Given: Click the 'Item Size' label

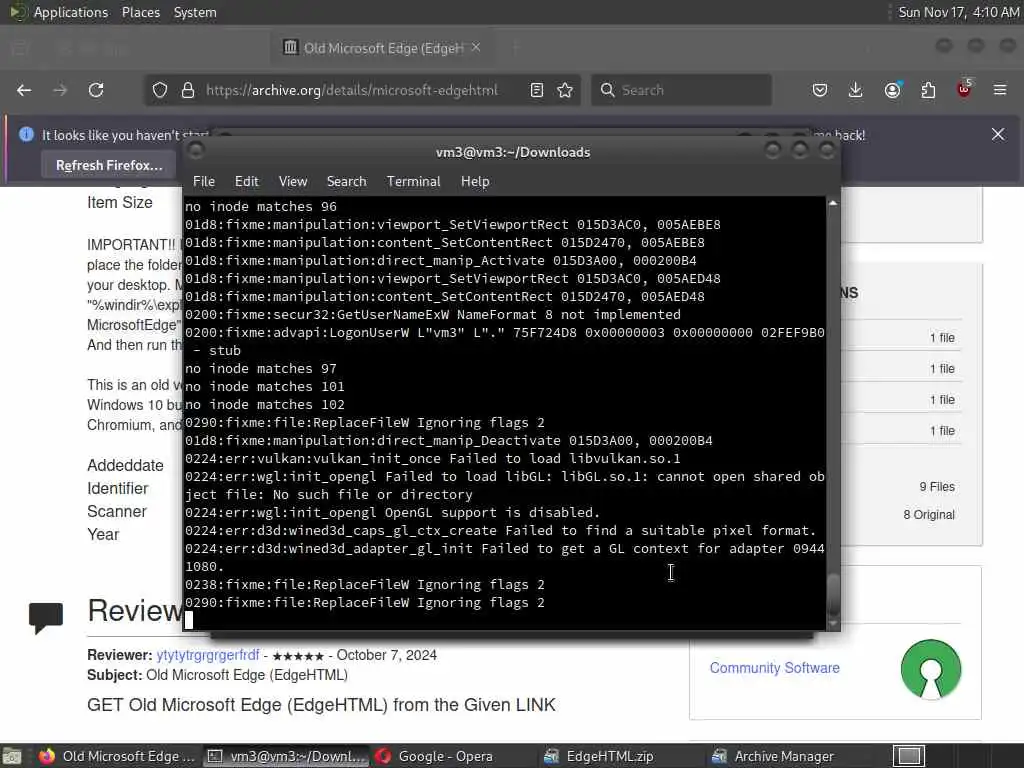Looking at the screenshot, I should (120, 202).
